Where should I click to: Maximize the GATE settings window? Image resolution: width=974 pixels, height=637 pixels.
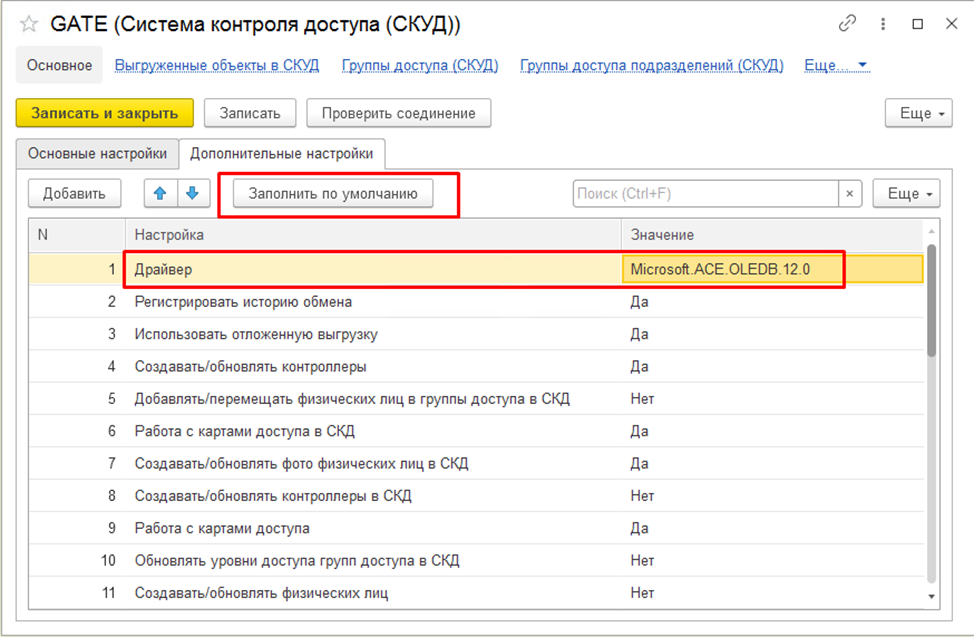(916, 23)
